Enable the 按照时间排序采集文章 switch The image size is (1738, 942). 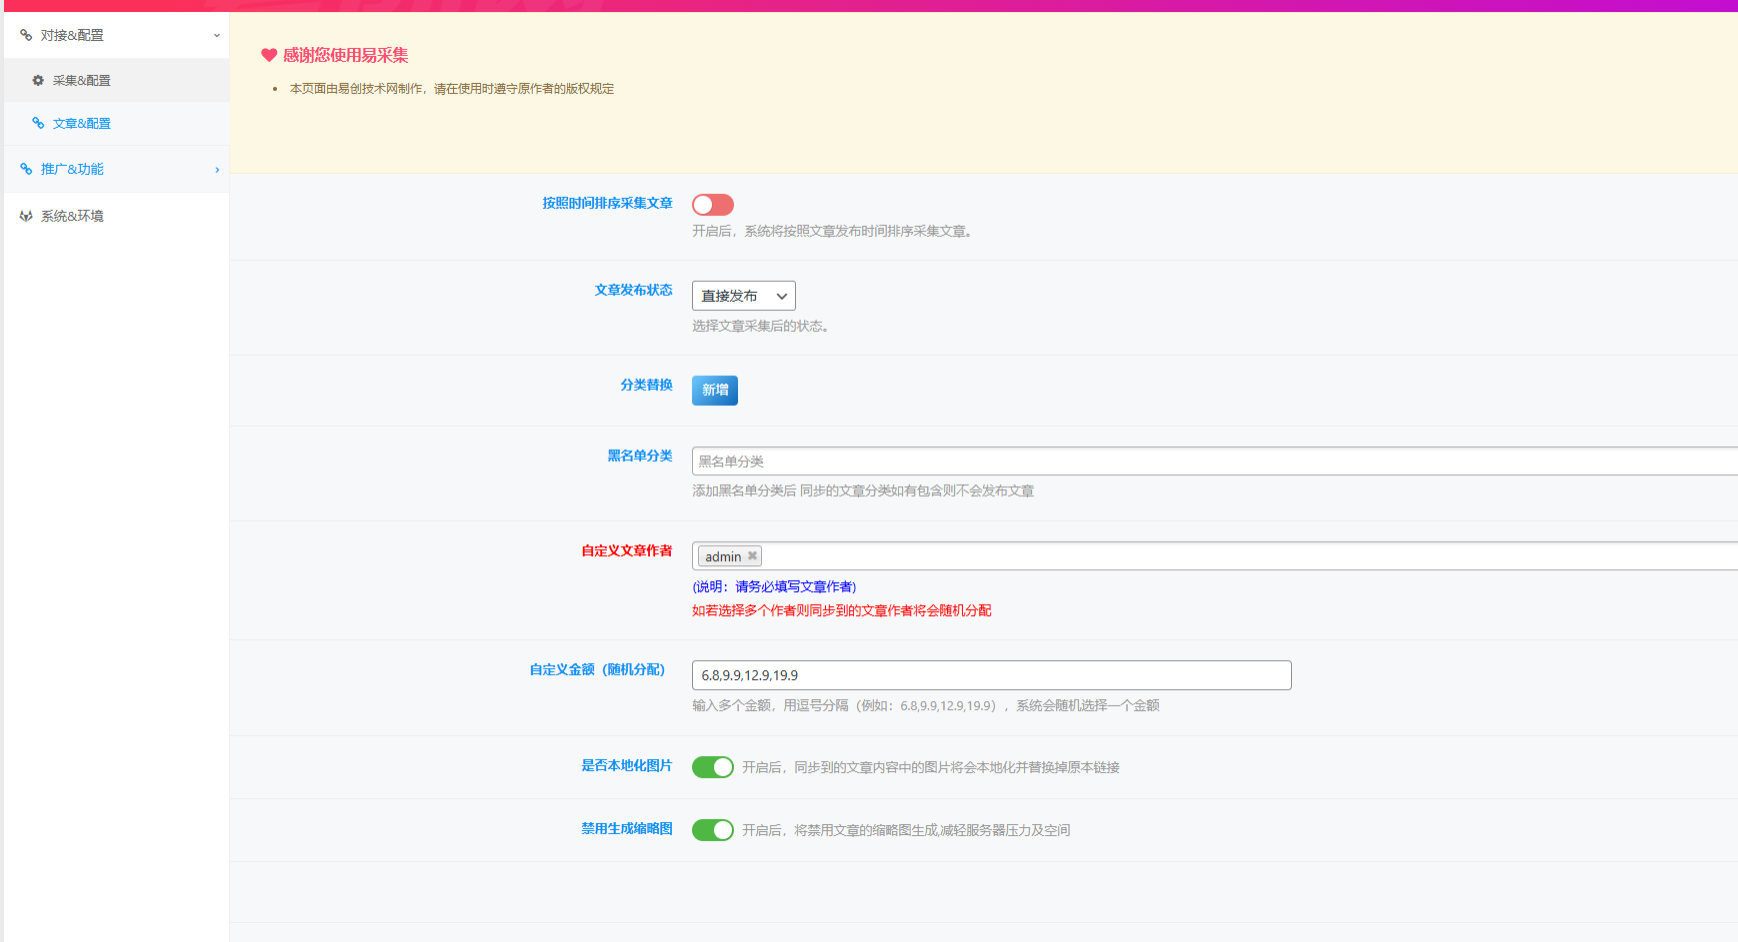tap(713, 205)
